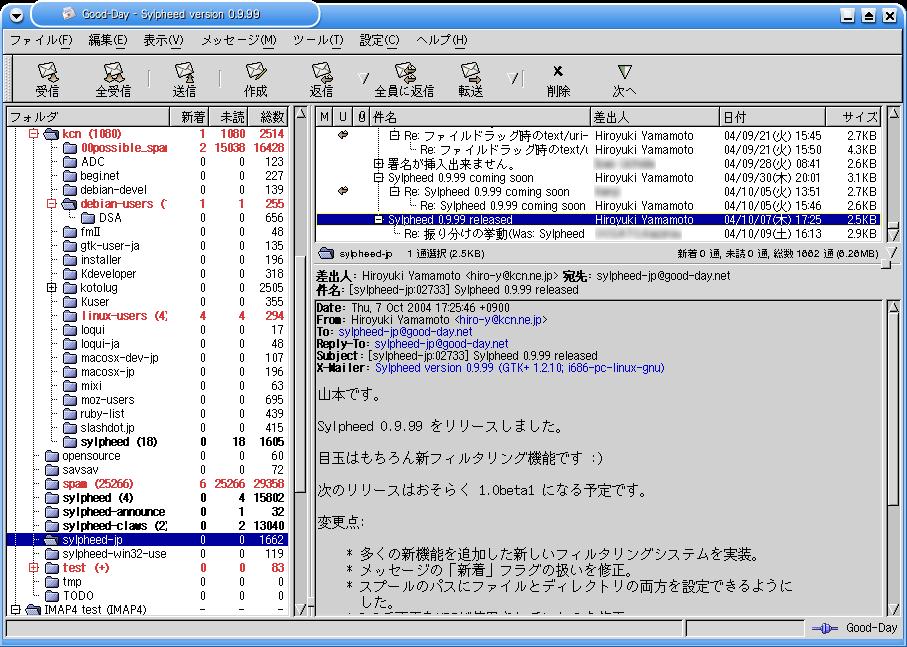This screenshot has width=907, height=647.
Task: Click the message list scrollbar up arrow
Action: [894, 114]
